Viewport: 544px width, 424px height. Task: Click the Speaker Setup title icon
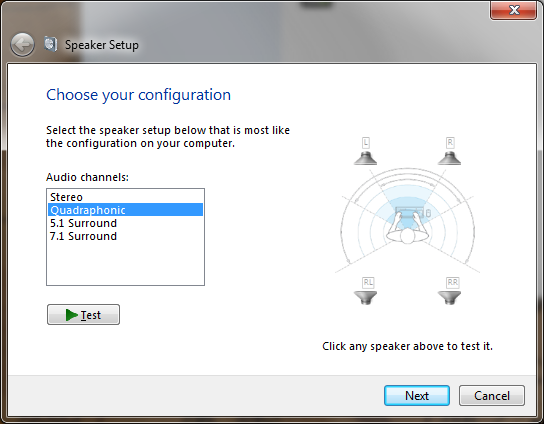click(x=51, y=44)
